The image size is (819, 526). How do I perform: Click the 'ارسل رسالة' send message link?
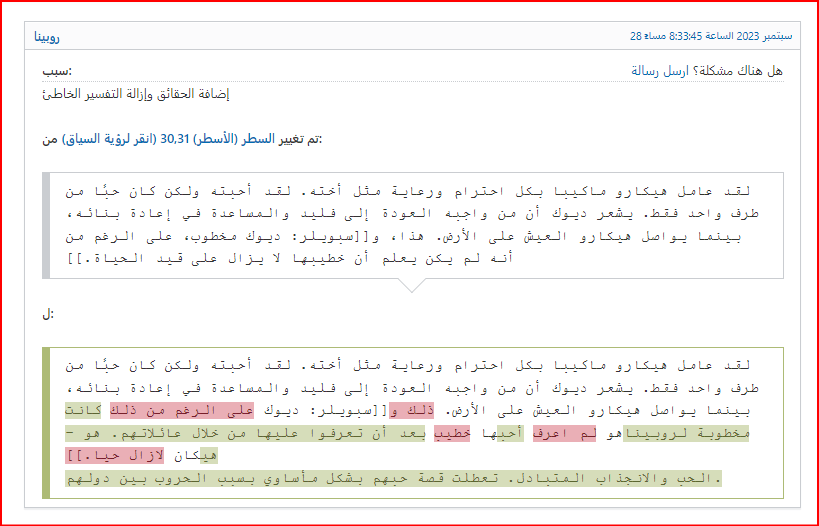[x=659, y=71]
